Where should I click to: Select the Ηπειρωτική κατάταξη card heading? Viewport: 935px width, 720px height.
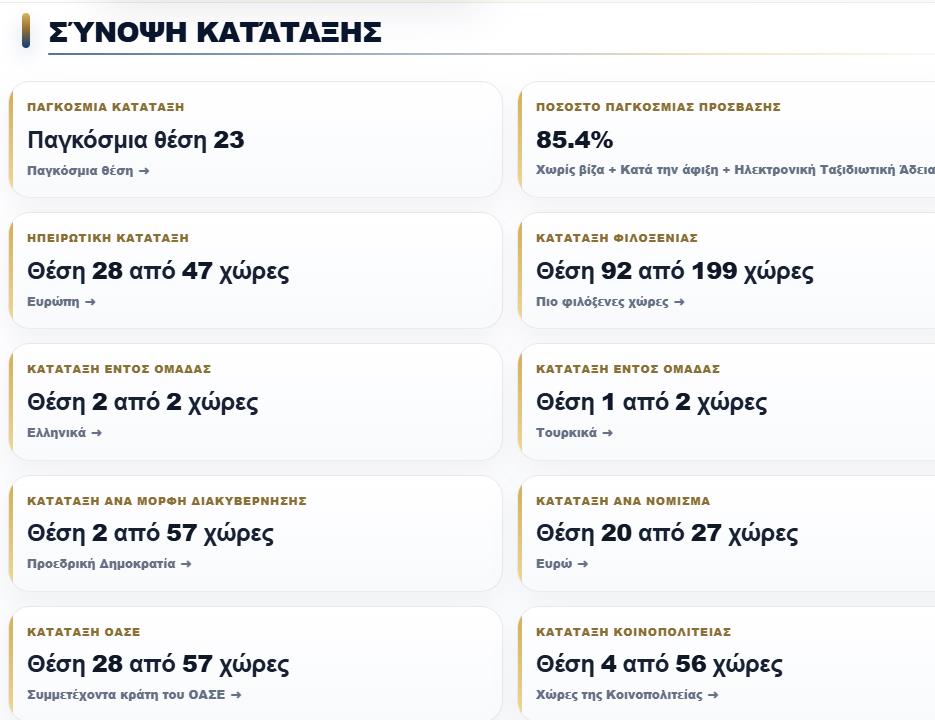(x=108, y=238)
